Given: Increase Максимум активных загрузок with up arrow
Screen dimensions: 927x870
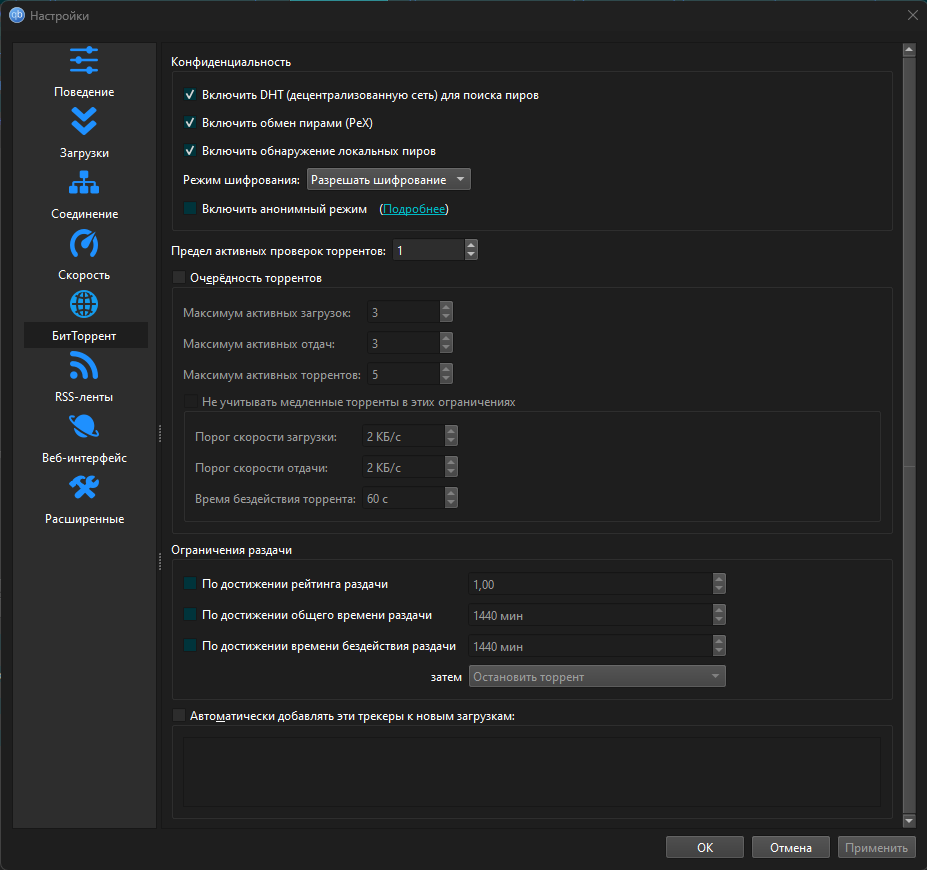Looking at the screenshot, I should pyautogui.click(x=446, y=307).
